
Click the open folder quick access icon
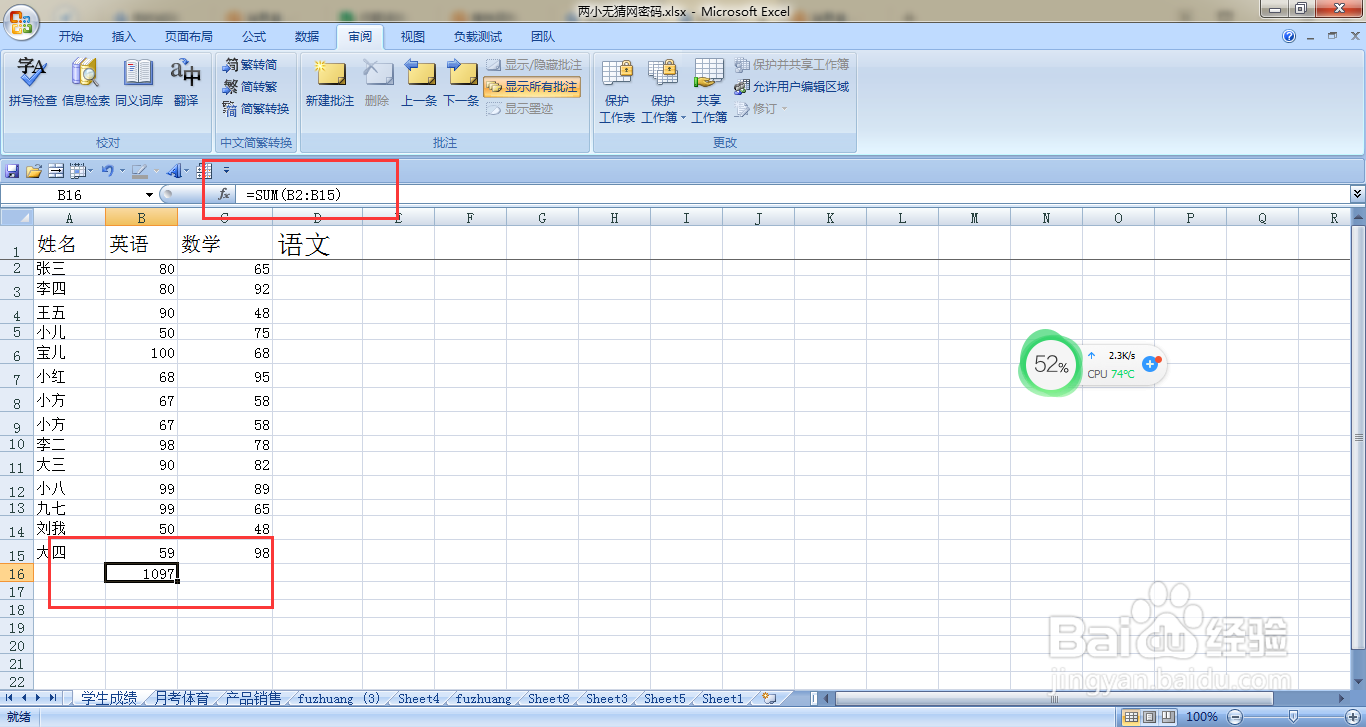(34, 171)
